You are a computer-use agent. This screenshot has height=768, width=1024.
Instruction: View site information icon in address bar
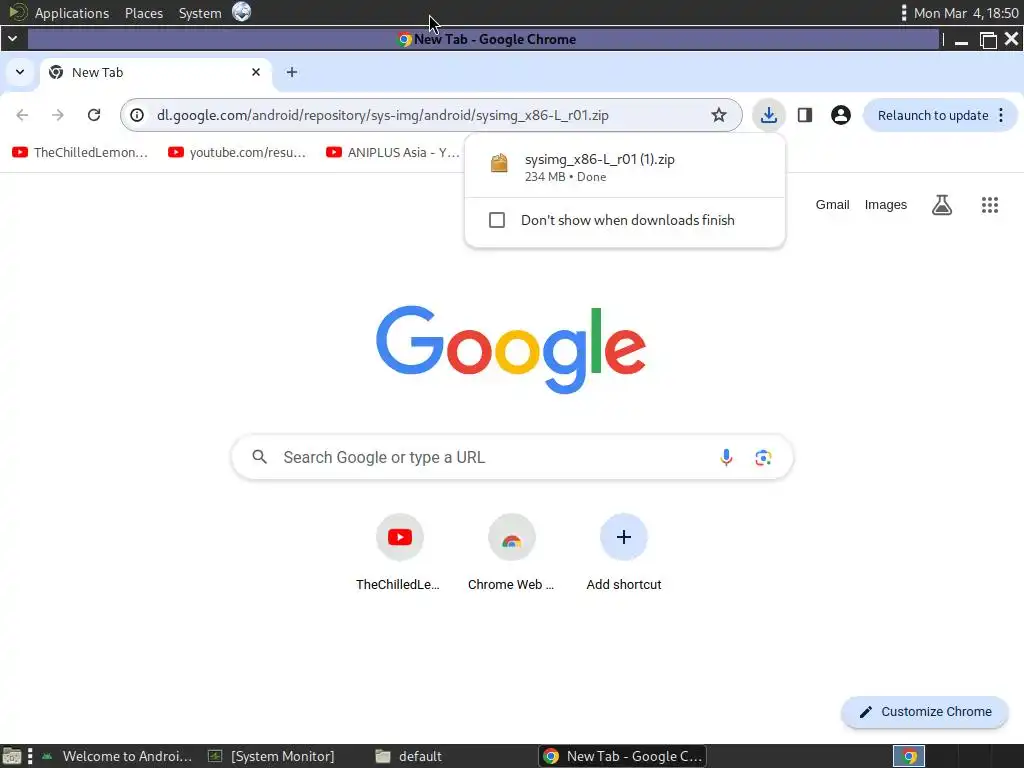[137, 115]
